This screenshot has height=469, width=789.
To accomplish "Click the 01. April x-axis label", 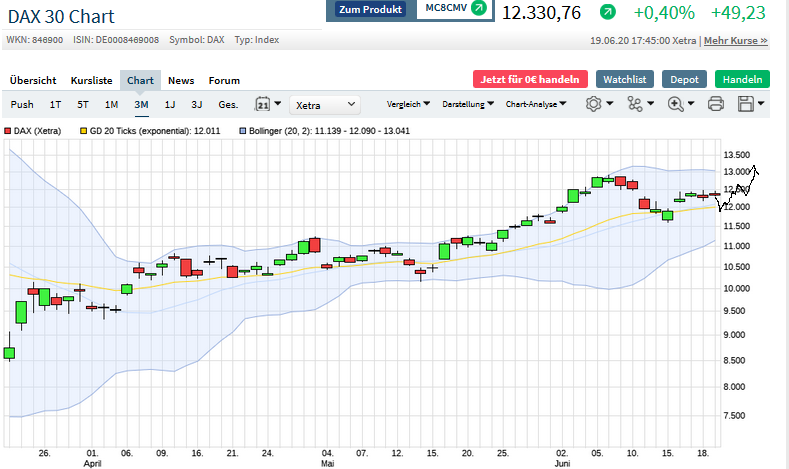I will point(92,458).
